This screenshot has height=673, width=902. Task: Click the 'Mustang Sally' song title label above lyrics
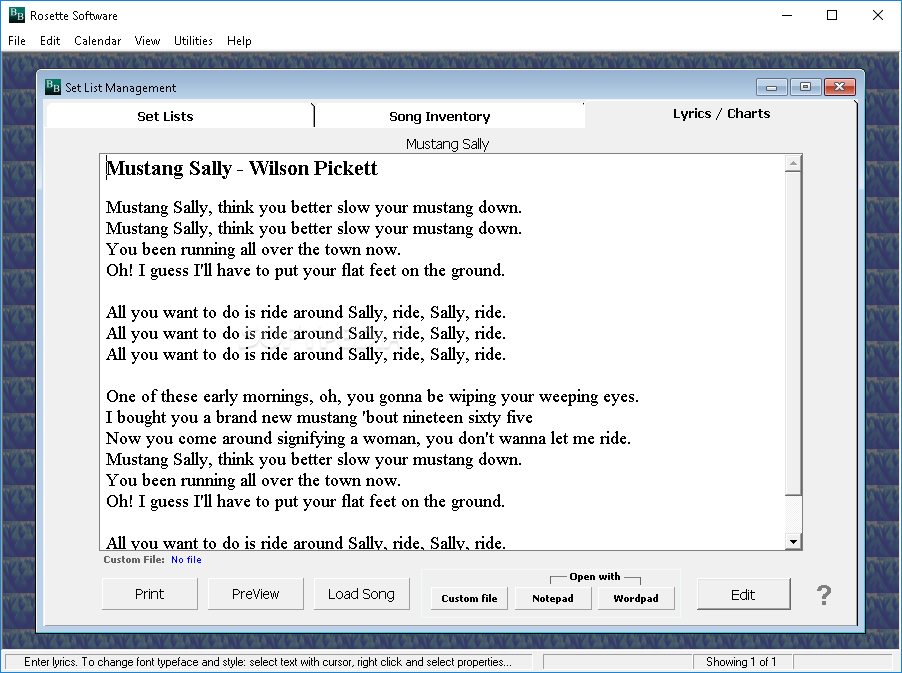448,144
